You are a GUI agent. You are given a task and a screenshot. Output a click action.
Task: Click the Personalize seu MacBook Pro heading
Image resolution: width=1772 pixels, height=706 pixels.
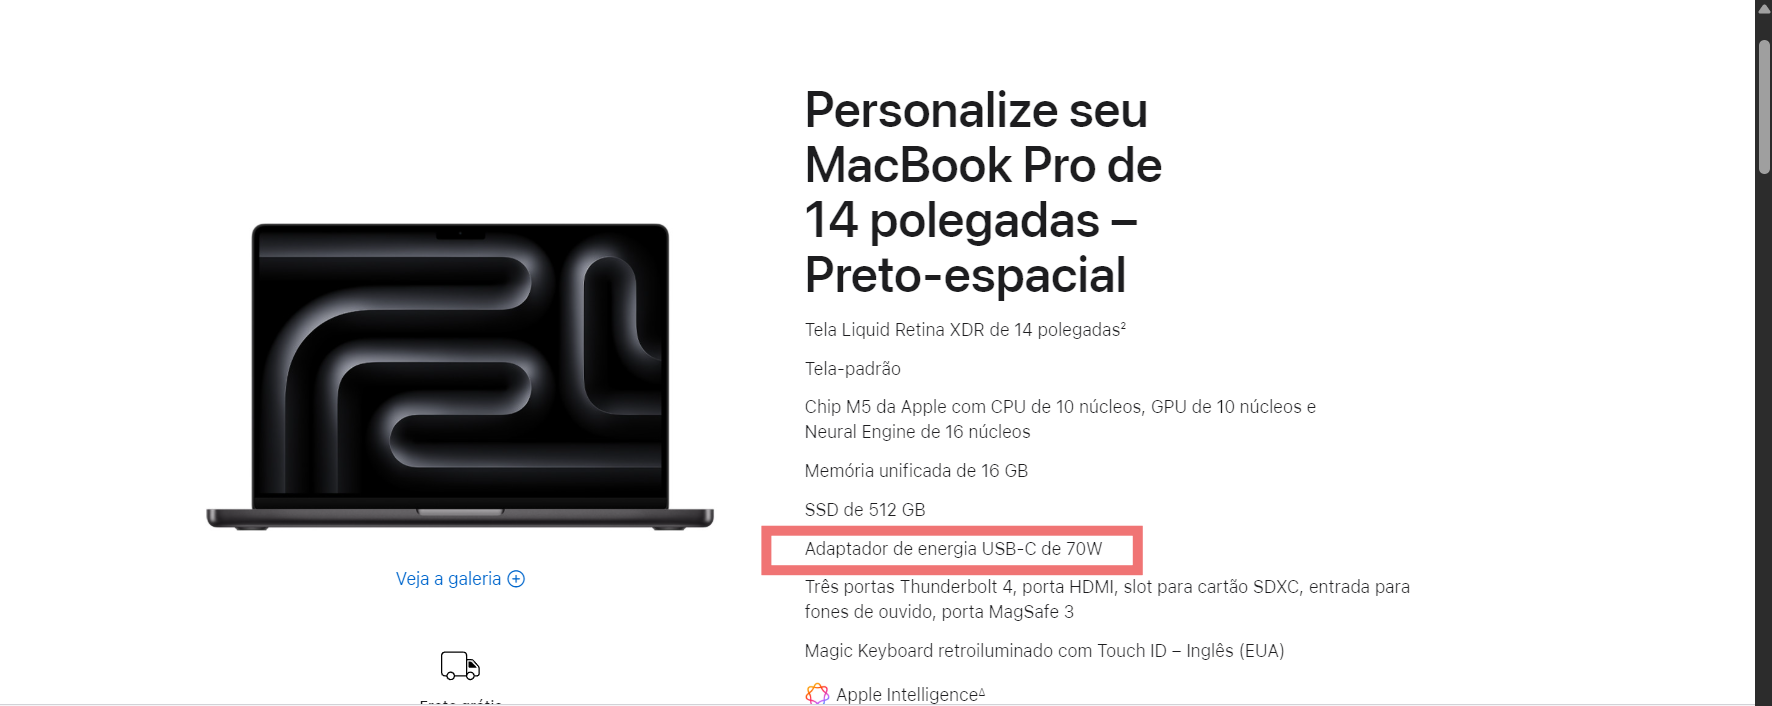[x=983, y=192]
